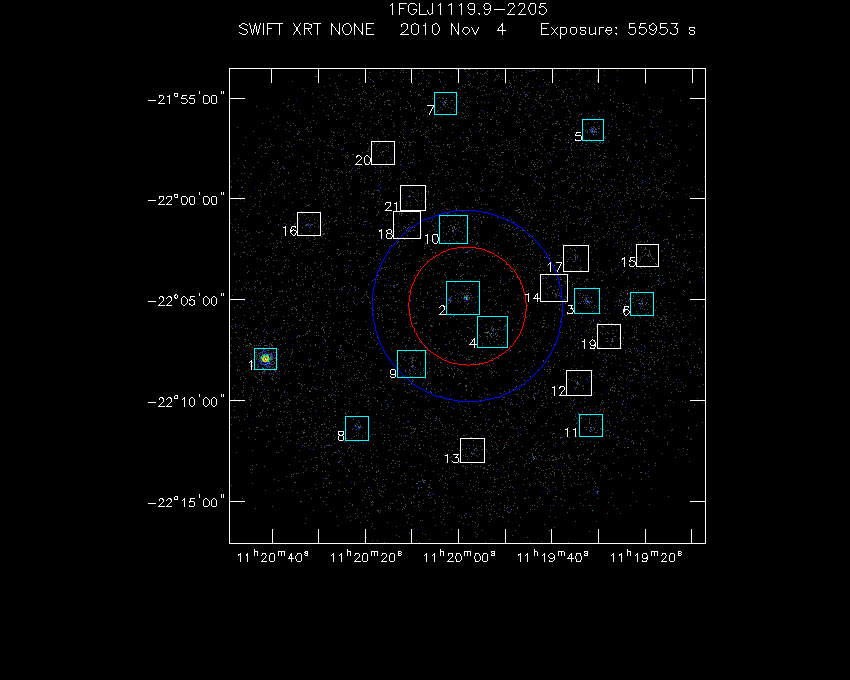Select white source box labeled 15
This screenshot has width=850, height=680.
pyautogui.click(x=648, y=255)
